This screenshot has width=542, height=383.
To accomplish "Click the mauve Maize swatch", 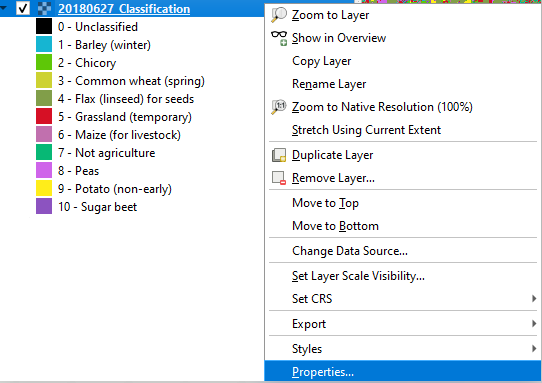I will point(44,134).
